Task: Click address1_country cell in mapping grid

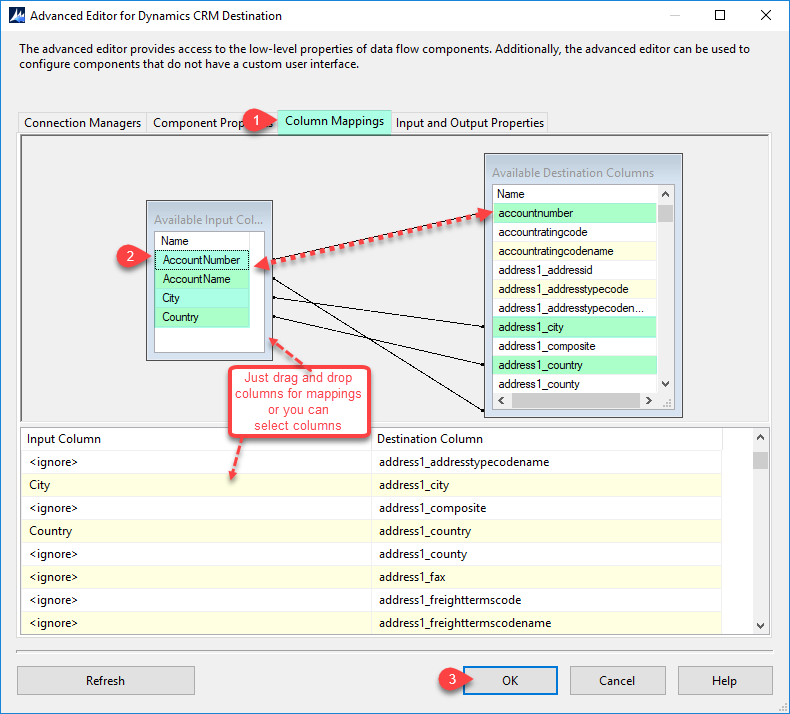Action: click(547, 531)
